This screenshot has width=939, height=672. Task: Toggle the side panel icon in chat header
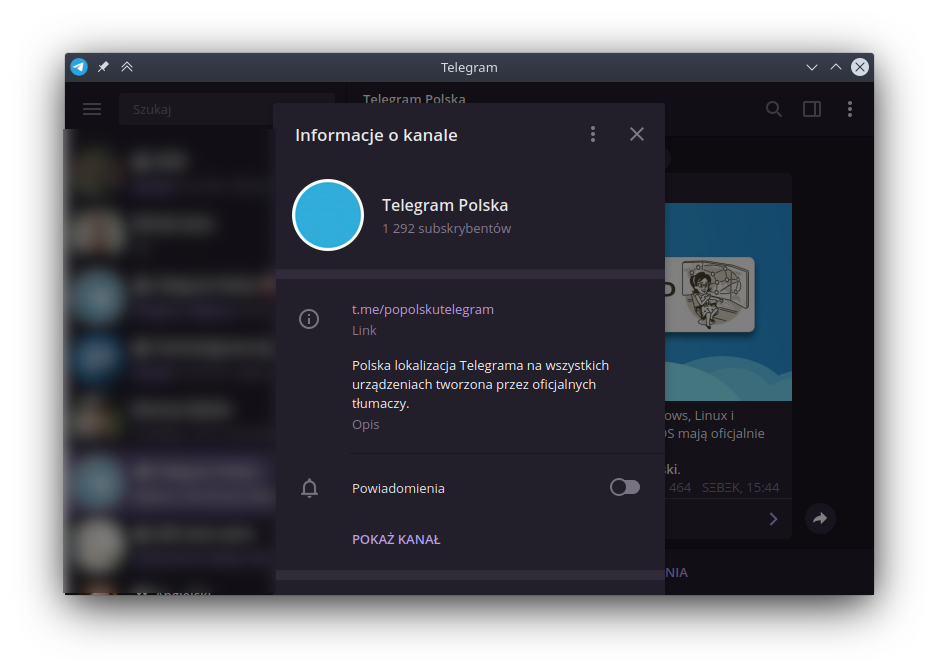coord(812,109)
